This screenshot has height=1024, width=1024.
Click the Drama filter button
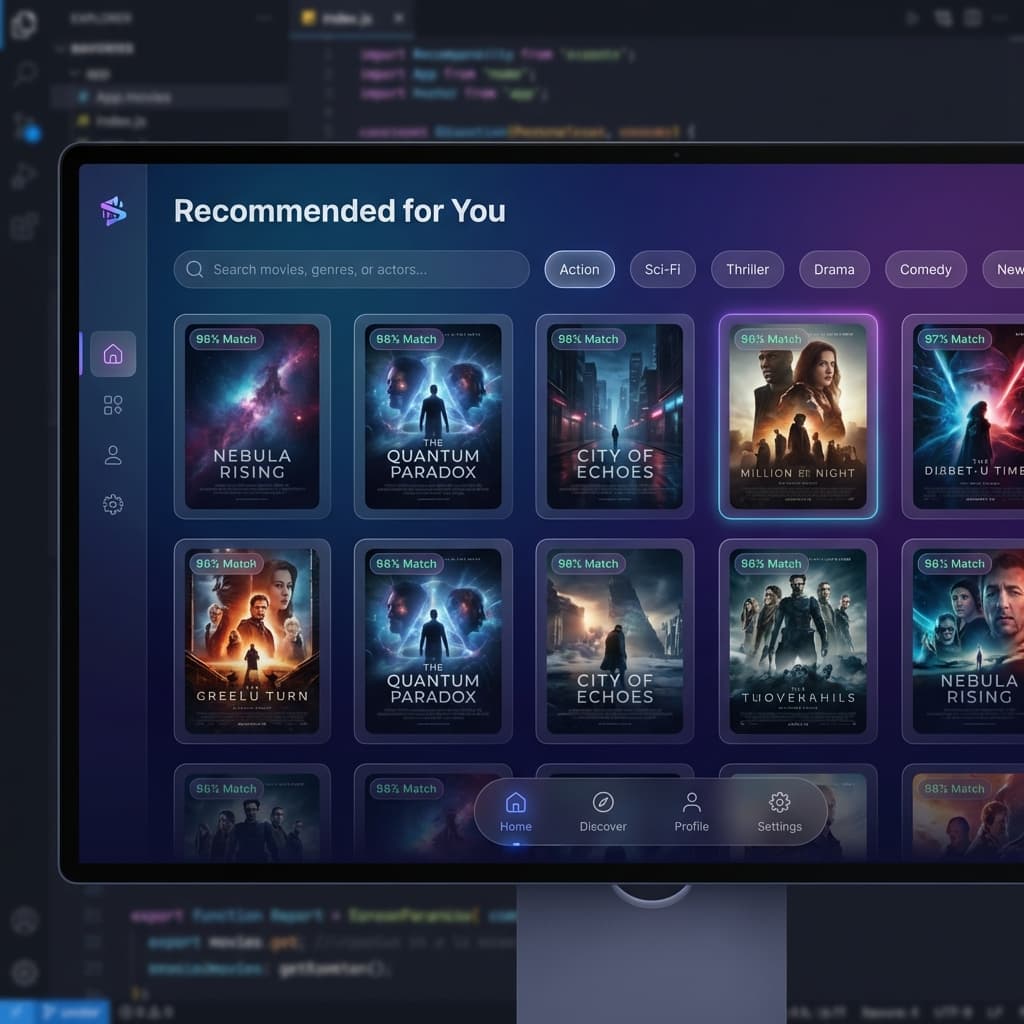click(834, 269)
